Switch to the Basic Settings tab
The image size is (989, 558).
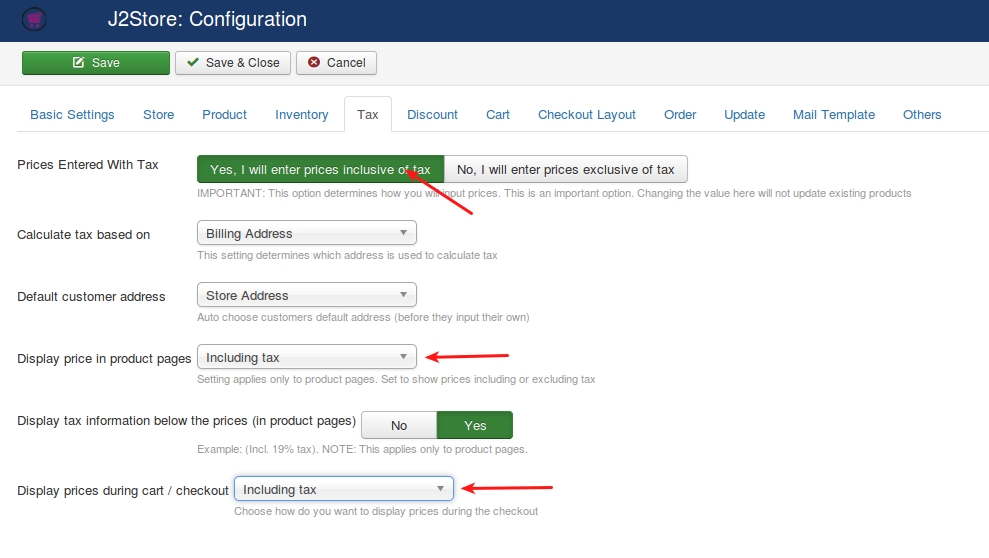point(73,115)
